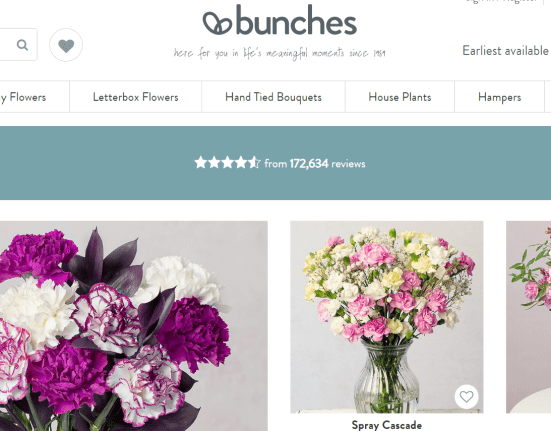This screenshot has height=431, width=551.
Task: Click the bunches logo
Action: pyautogui.click(x=280, y=20)
